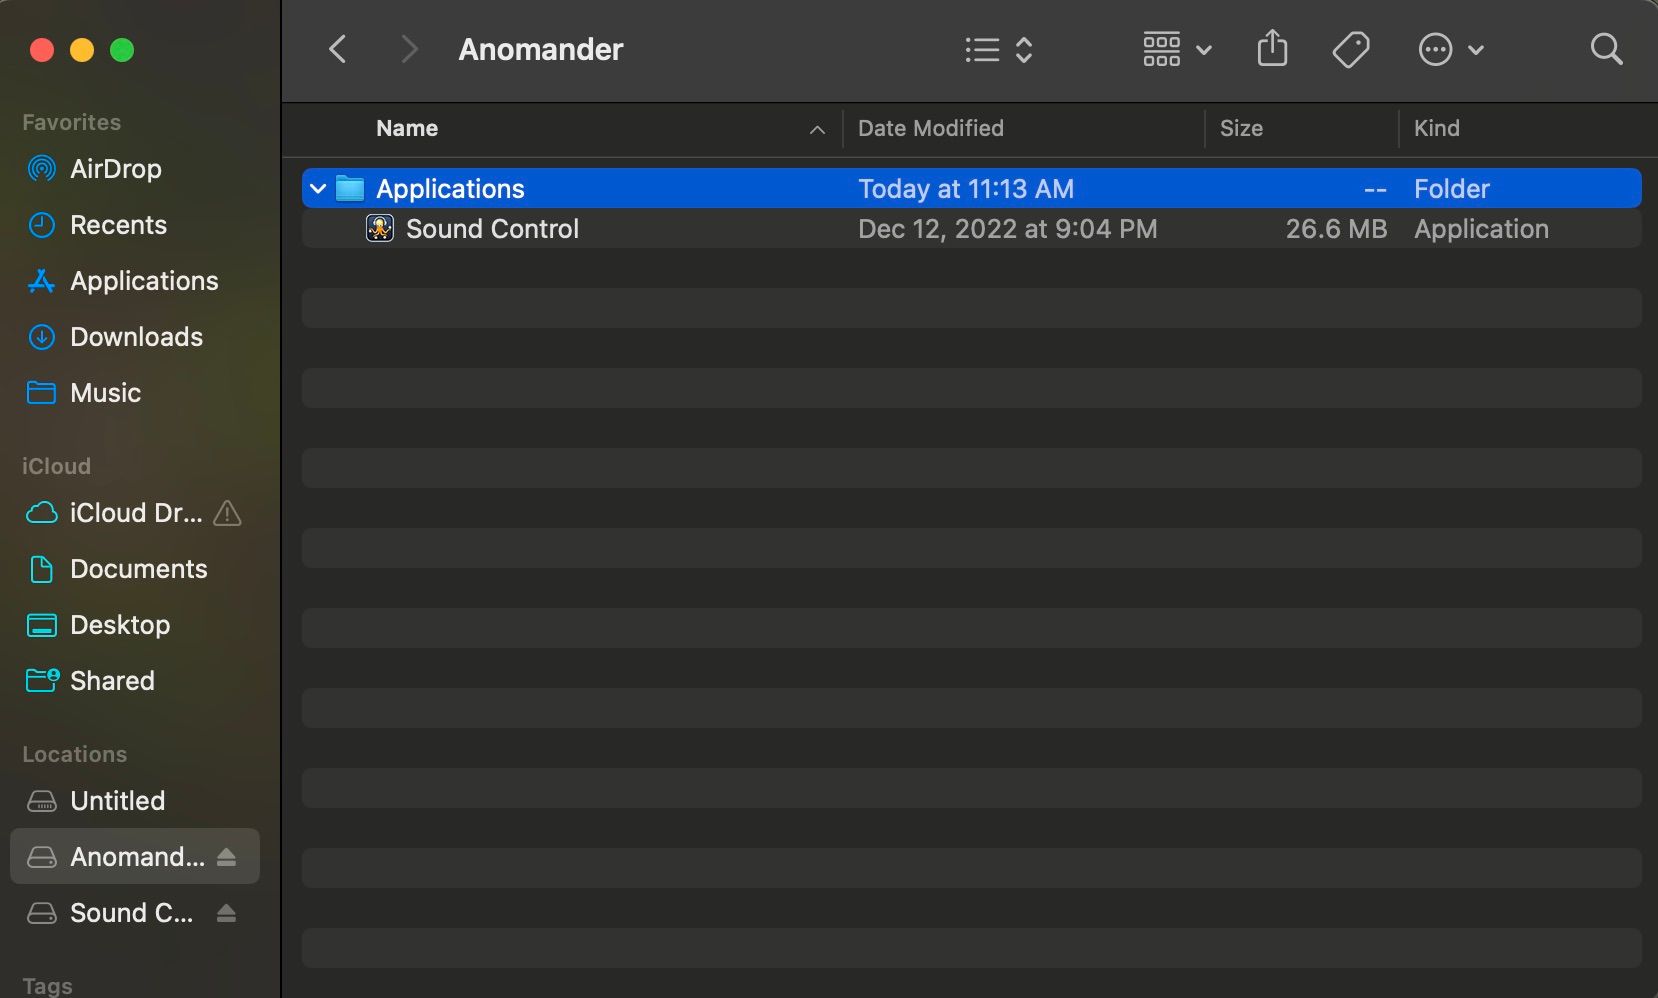Click the '26.6 MB' size value
This screenshot has width=1658, height=998.
1336,229
